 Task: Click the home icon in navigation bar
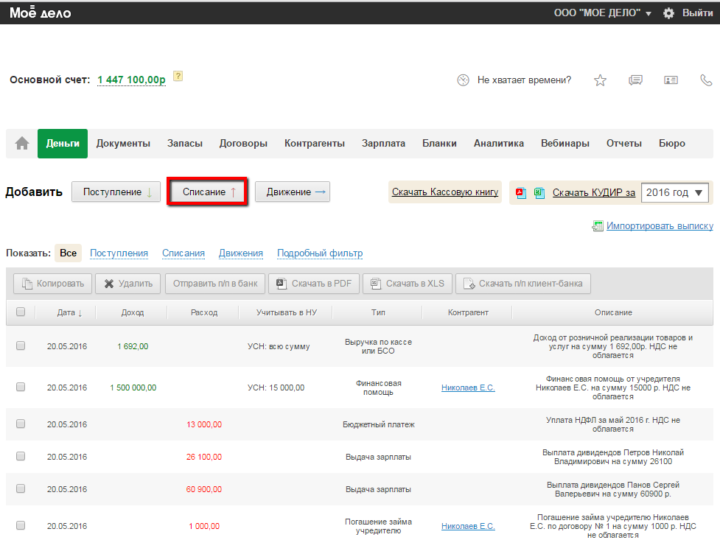(22, 144)
